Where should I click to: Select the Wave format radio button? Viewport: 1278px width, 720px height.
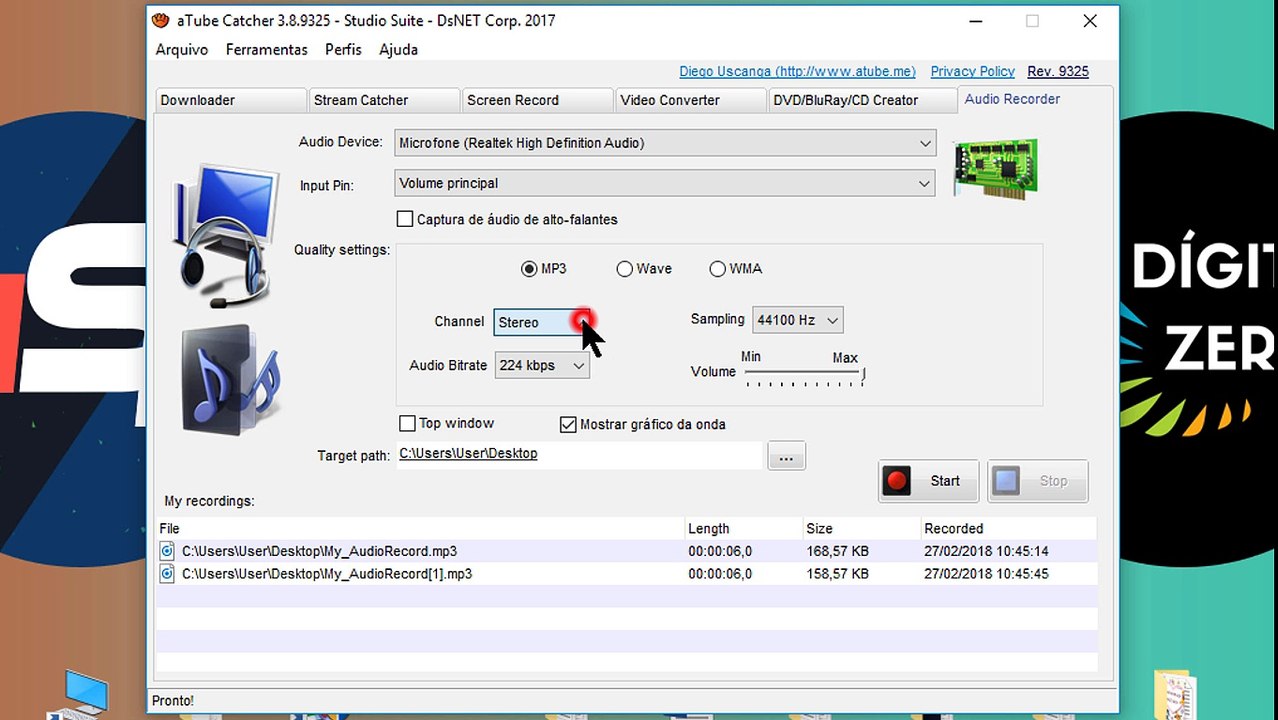point(625,269)
